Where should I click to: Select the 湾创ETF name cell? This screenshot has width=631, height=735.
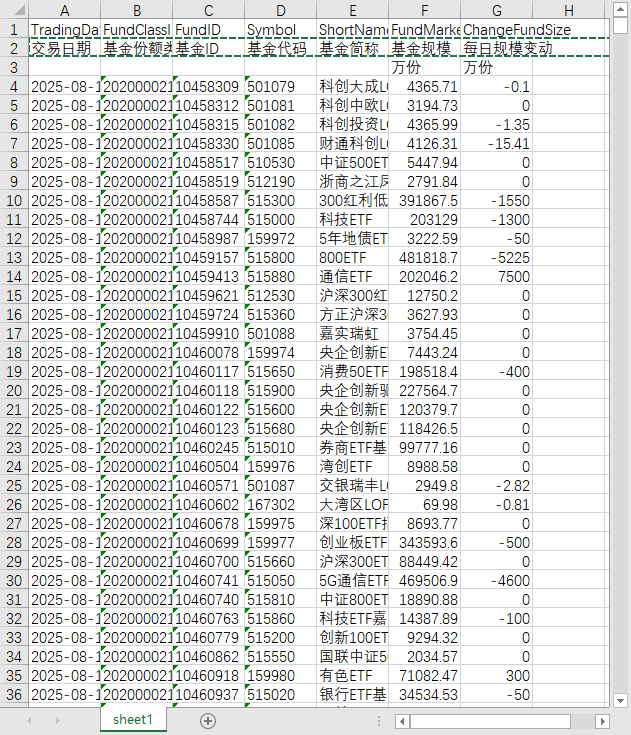point(353,466)
